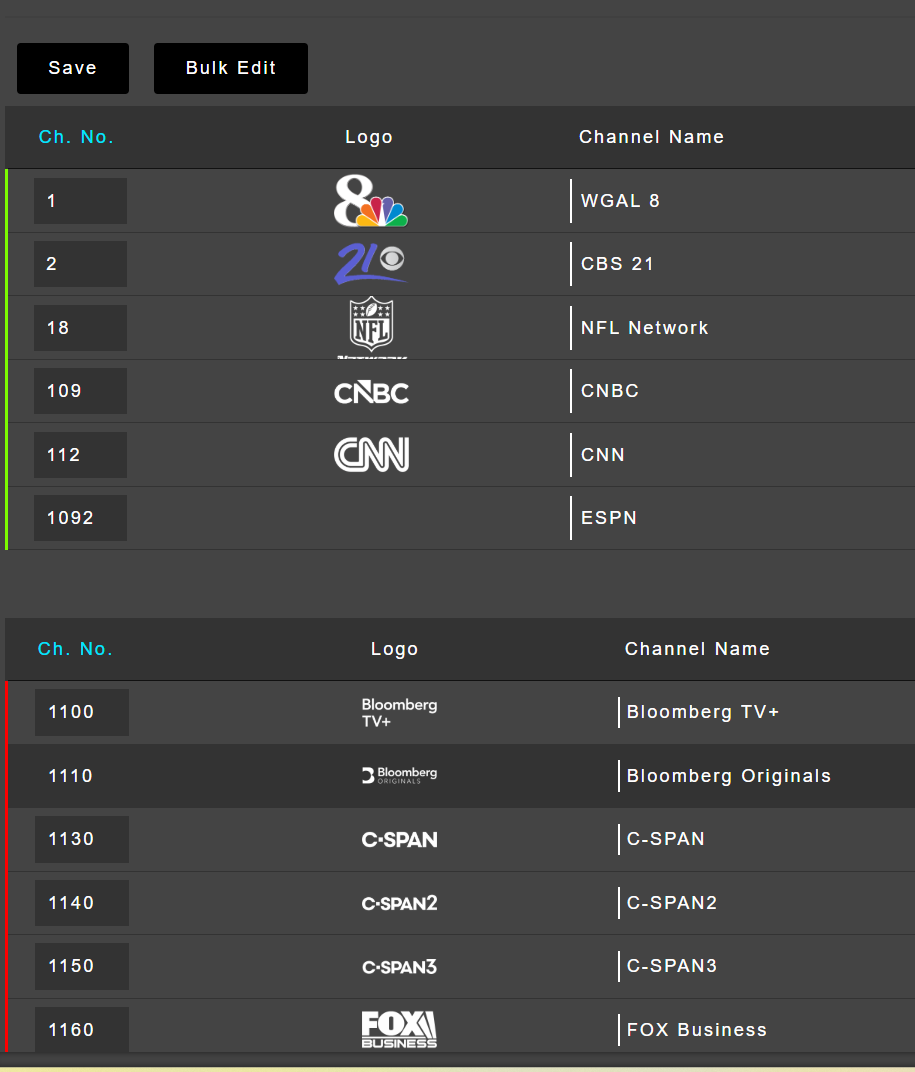Click the C-SPAN2 logo
This screenshot has height=1072, width=915.
399,903
